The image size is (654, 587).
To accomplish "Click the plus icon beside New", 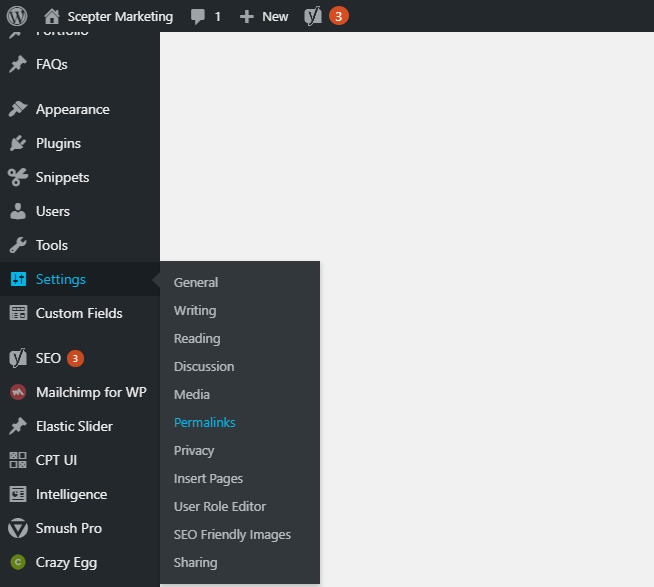I will click(x=247, y=17).
